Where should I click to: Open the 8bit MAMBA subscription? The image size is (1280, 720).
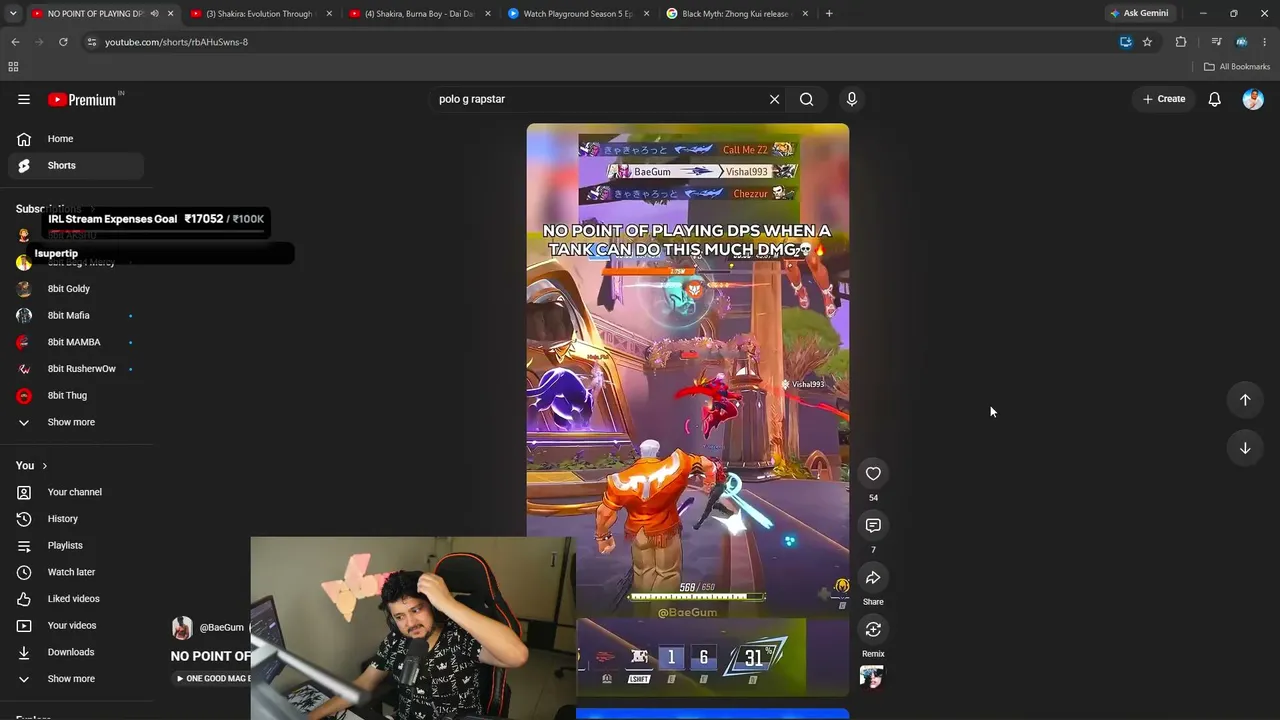pos(76,342)
